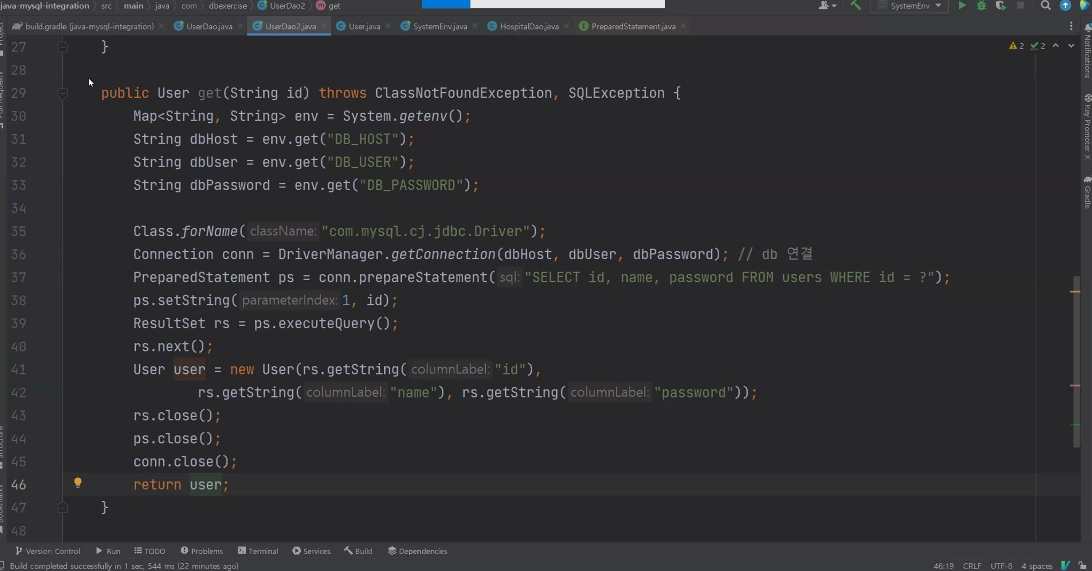Switch to the UserDao.java tab
The image size is (1092, 571).
pos(209,26)
